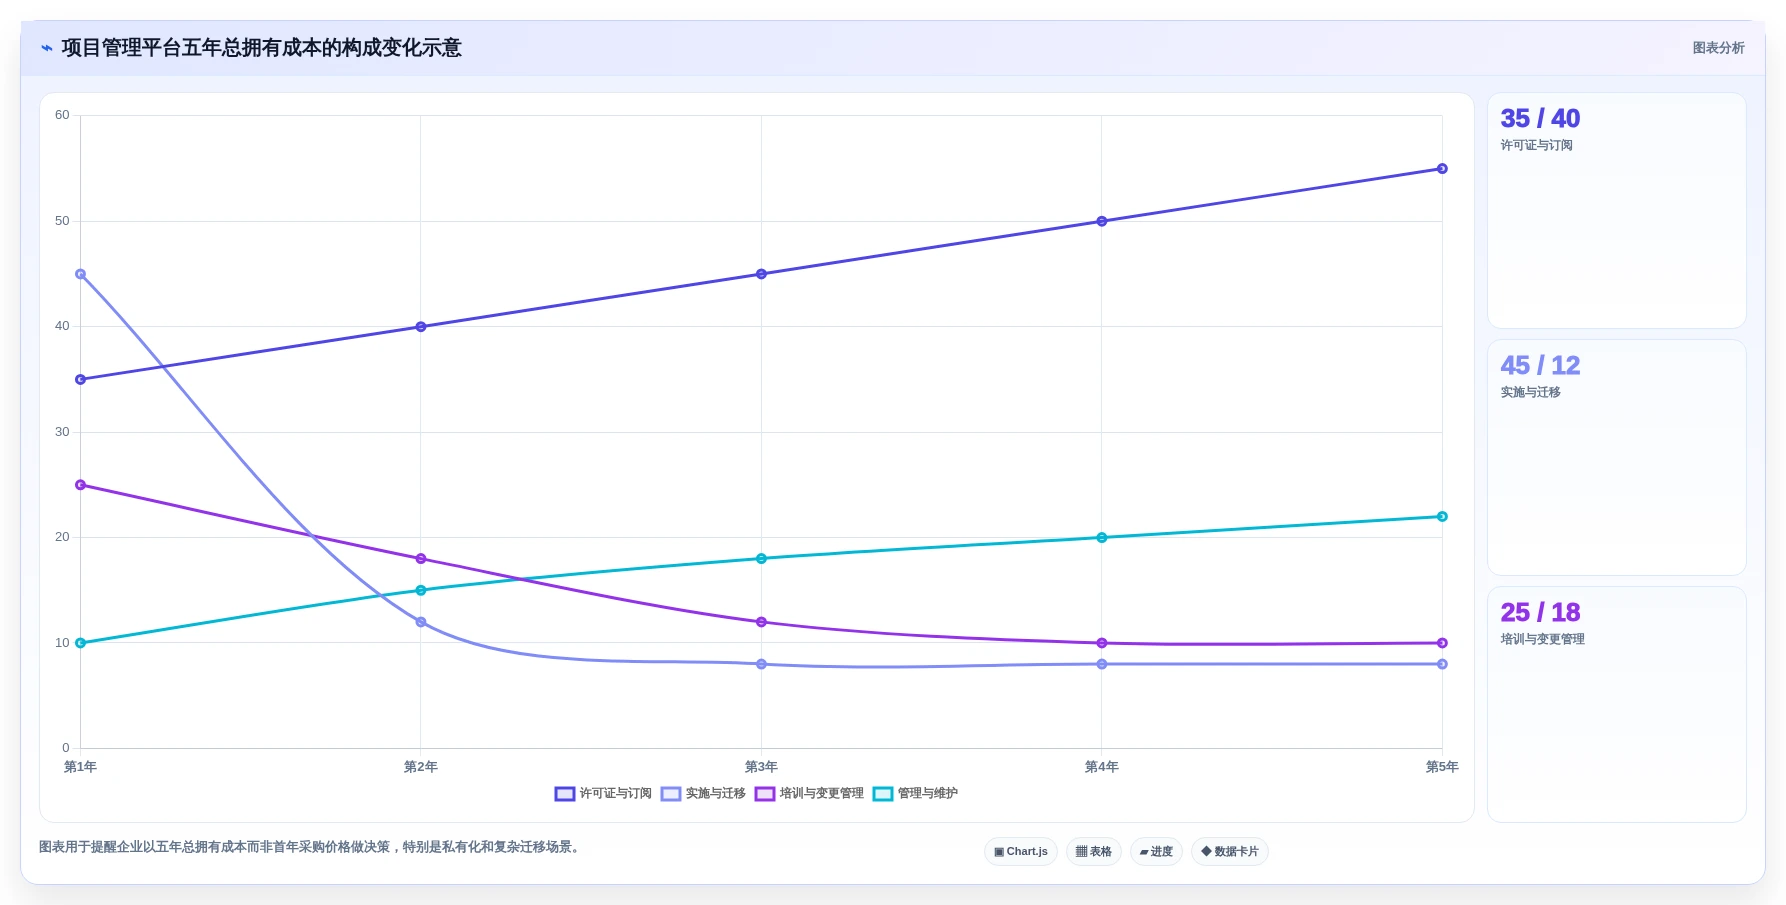Open the 25 / 18 培训与变更管理 card
Screen dimensions: 1786x905
(x=1617, y=705)
